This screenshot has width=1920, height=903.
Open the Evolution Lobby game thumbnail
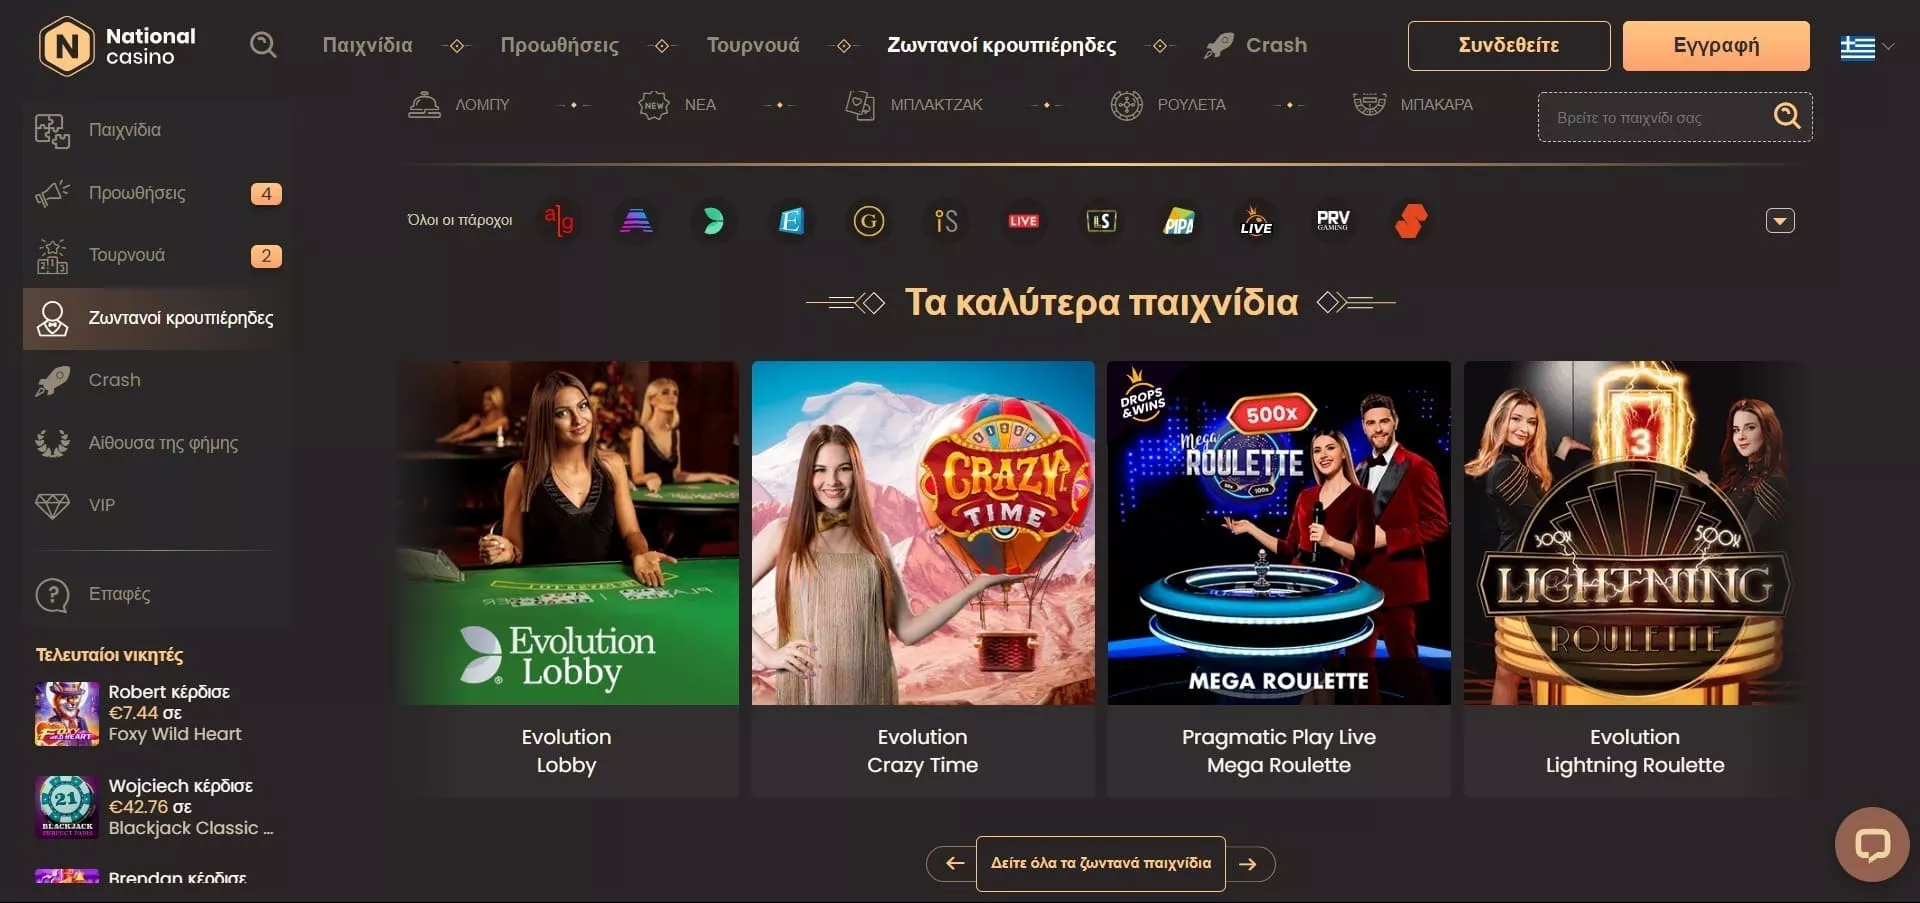coord(567,533)
